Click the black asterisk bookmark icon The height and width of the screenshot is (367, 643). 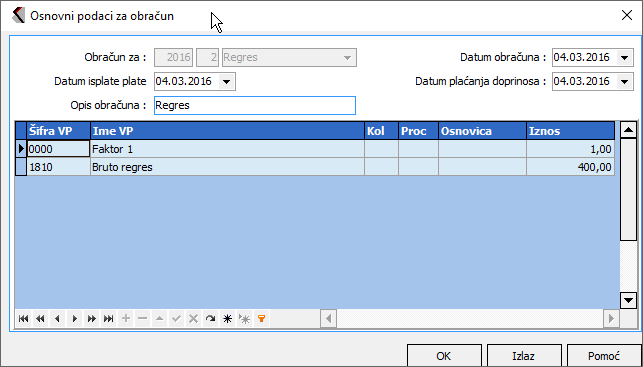[227, 319]
